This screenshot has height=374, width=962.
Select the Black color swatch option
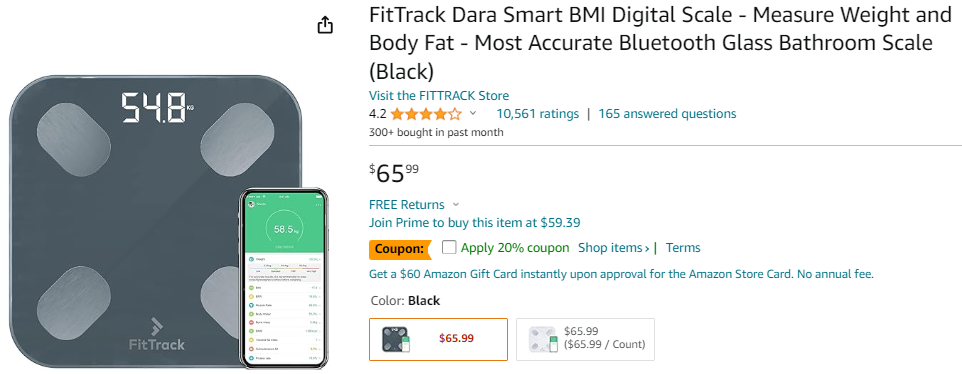(x=438, y=339)
